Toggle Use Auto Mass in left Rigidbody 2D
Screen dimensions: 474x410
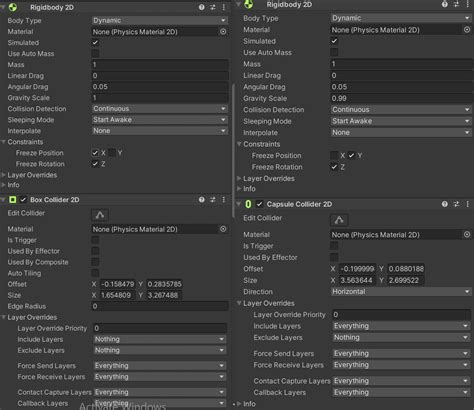tap(95, 54)
